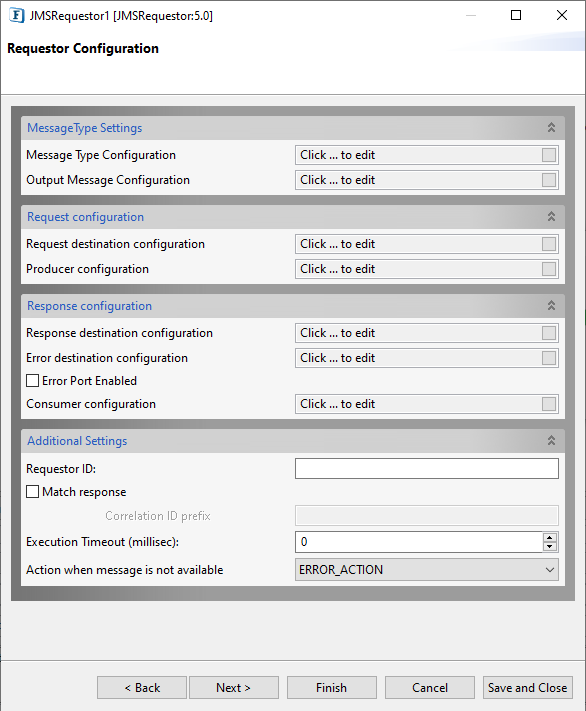This screenshot has width=586, height=711.
Task: Open Message Type Configuration edit button
Action: [549, 155]
